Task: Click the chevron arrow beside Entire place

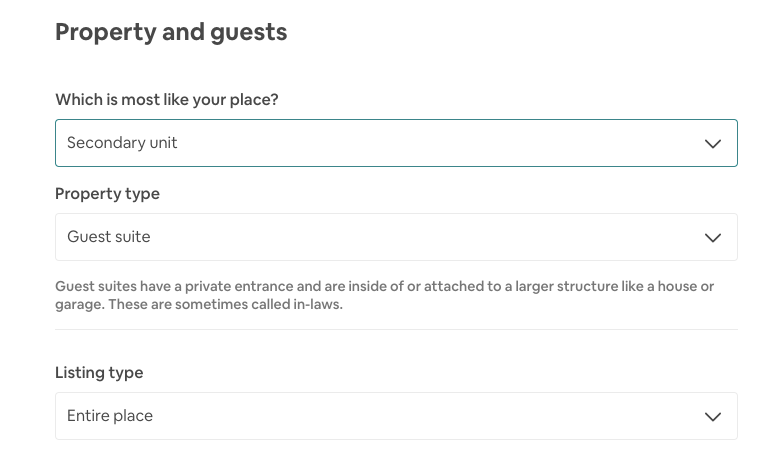Action: coord(712,416)
